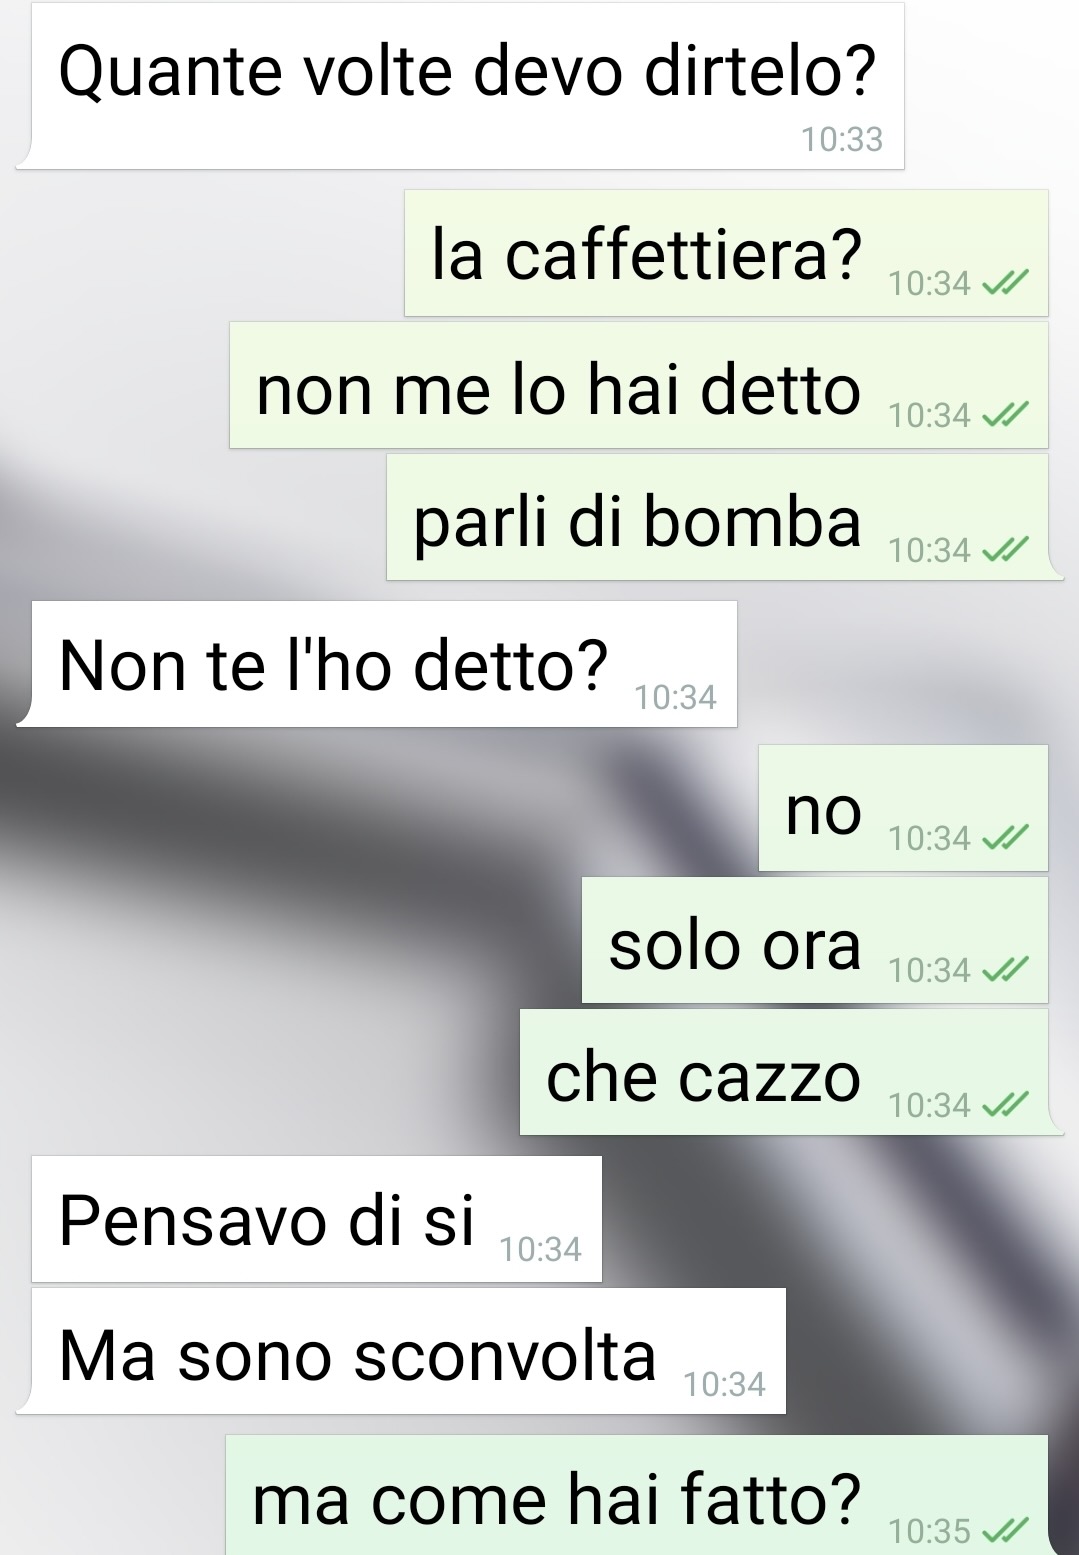The height and width of the screenshot is (1555, 1079).
Task: Tap the 'solo ora' sent message
Action: tap(815, 940)
